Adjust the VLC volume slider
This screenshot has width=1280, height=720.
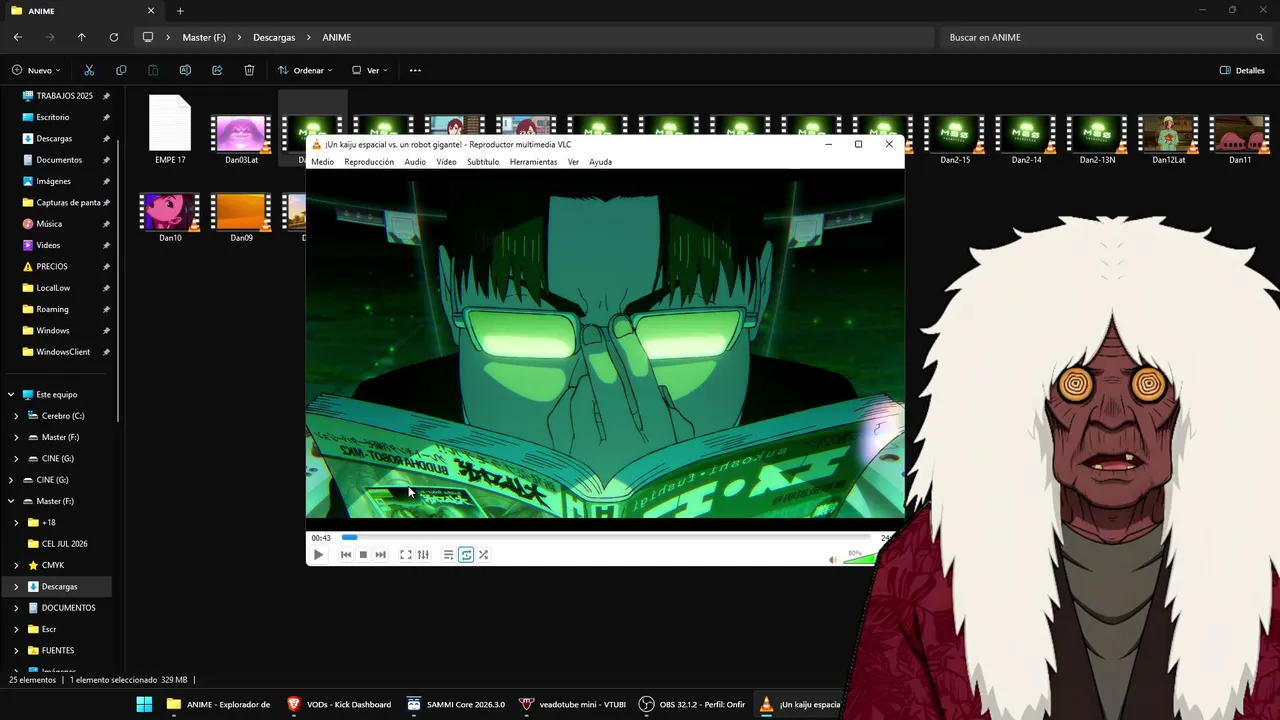coord(862,557)
